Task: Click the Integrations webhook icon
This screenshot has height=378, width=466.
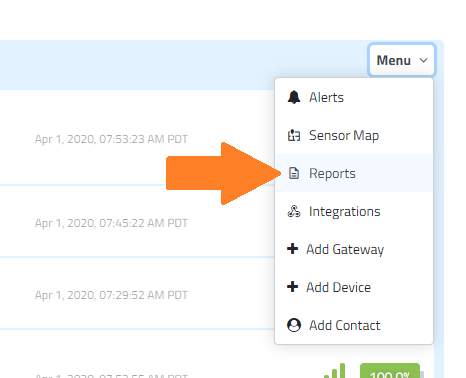Action: click(x=294, y=211)
